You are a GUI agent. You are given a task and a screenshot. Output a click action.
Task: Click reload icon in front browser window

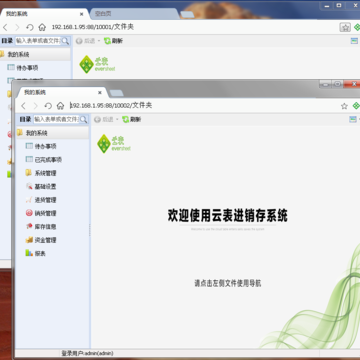[48, 106]
